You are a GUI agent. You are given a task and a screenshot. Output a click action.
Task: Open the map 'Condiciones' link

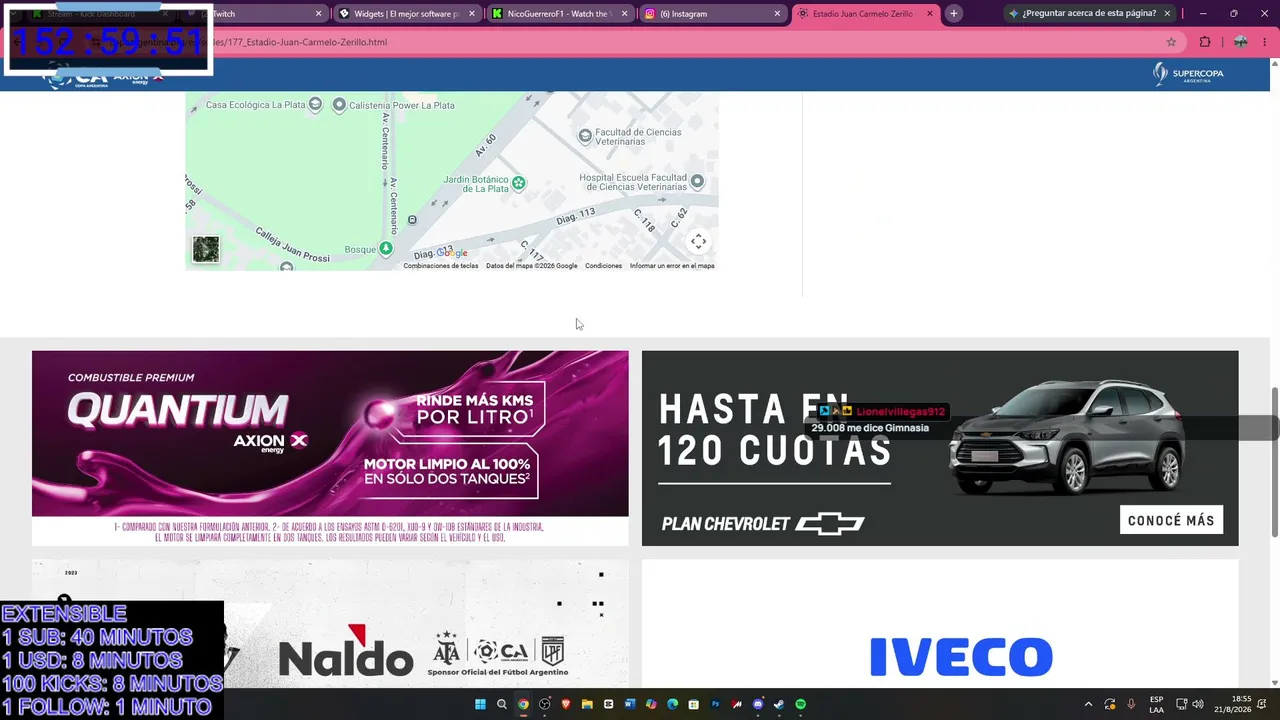tap(603, 266)
